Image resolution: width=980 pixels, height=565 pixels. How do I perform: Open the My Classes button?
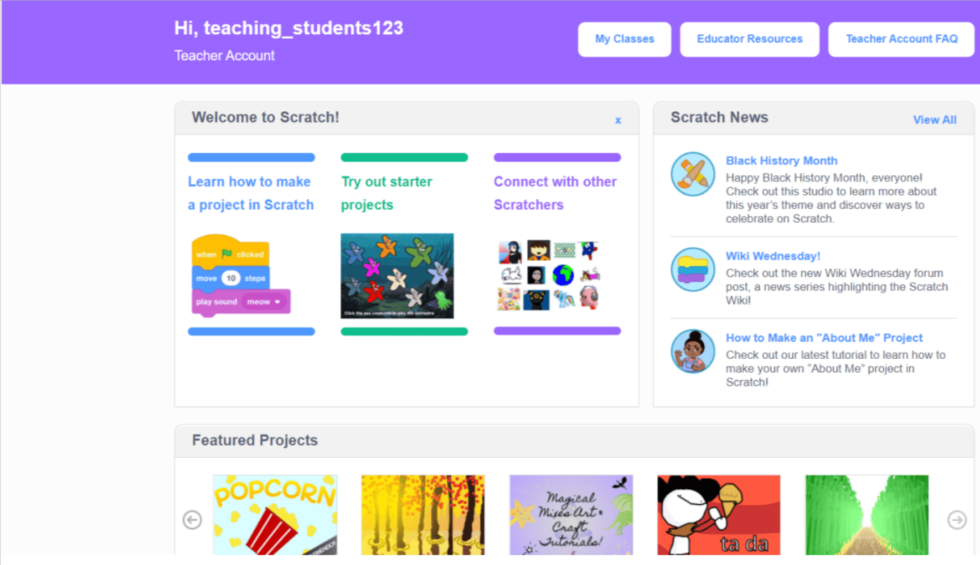tap(624, 39)
